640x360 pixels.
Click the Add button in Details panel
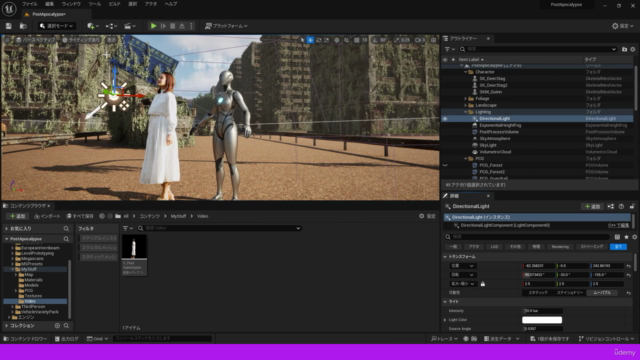coord(592,207)
